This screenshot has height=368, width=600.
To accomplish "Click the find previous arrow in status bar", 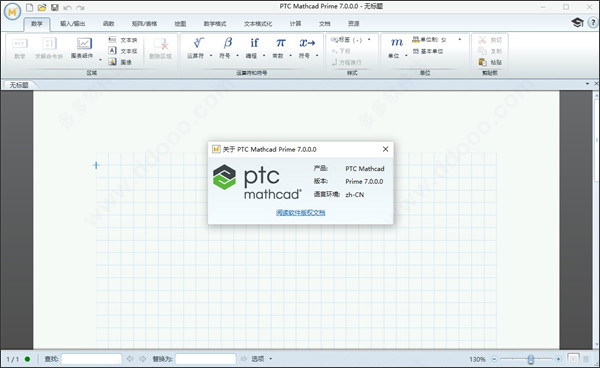I will [x=130, y=359].
